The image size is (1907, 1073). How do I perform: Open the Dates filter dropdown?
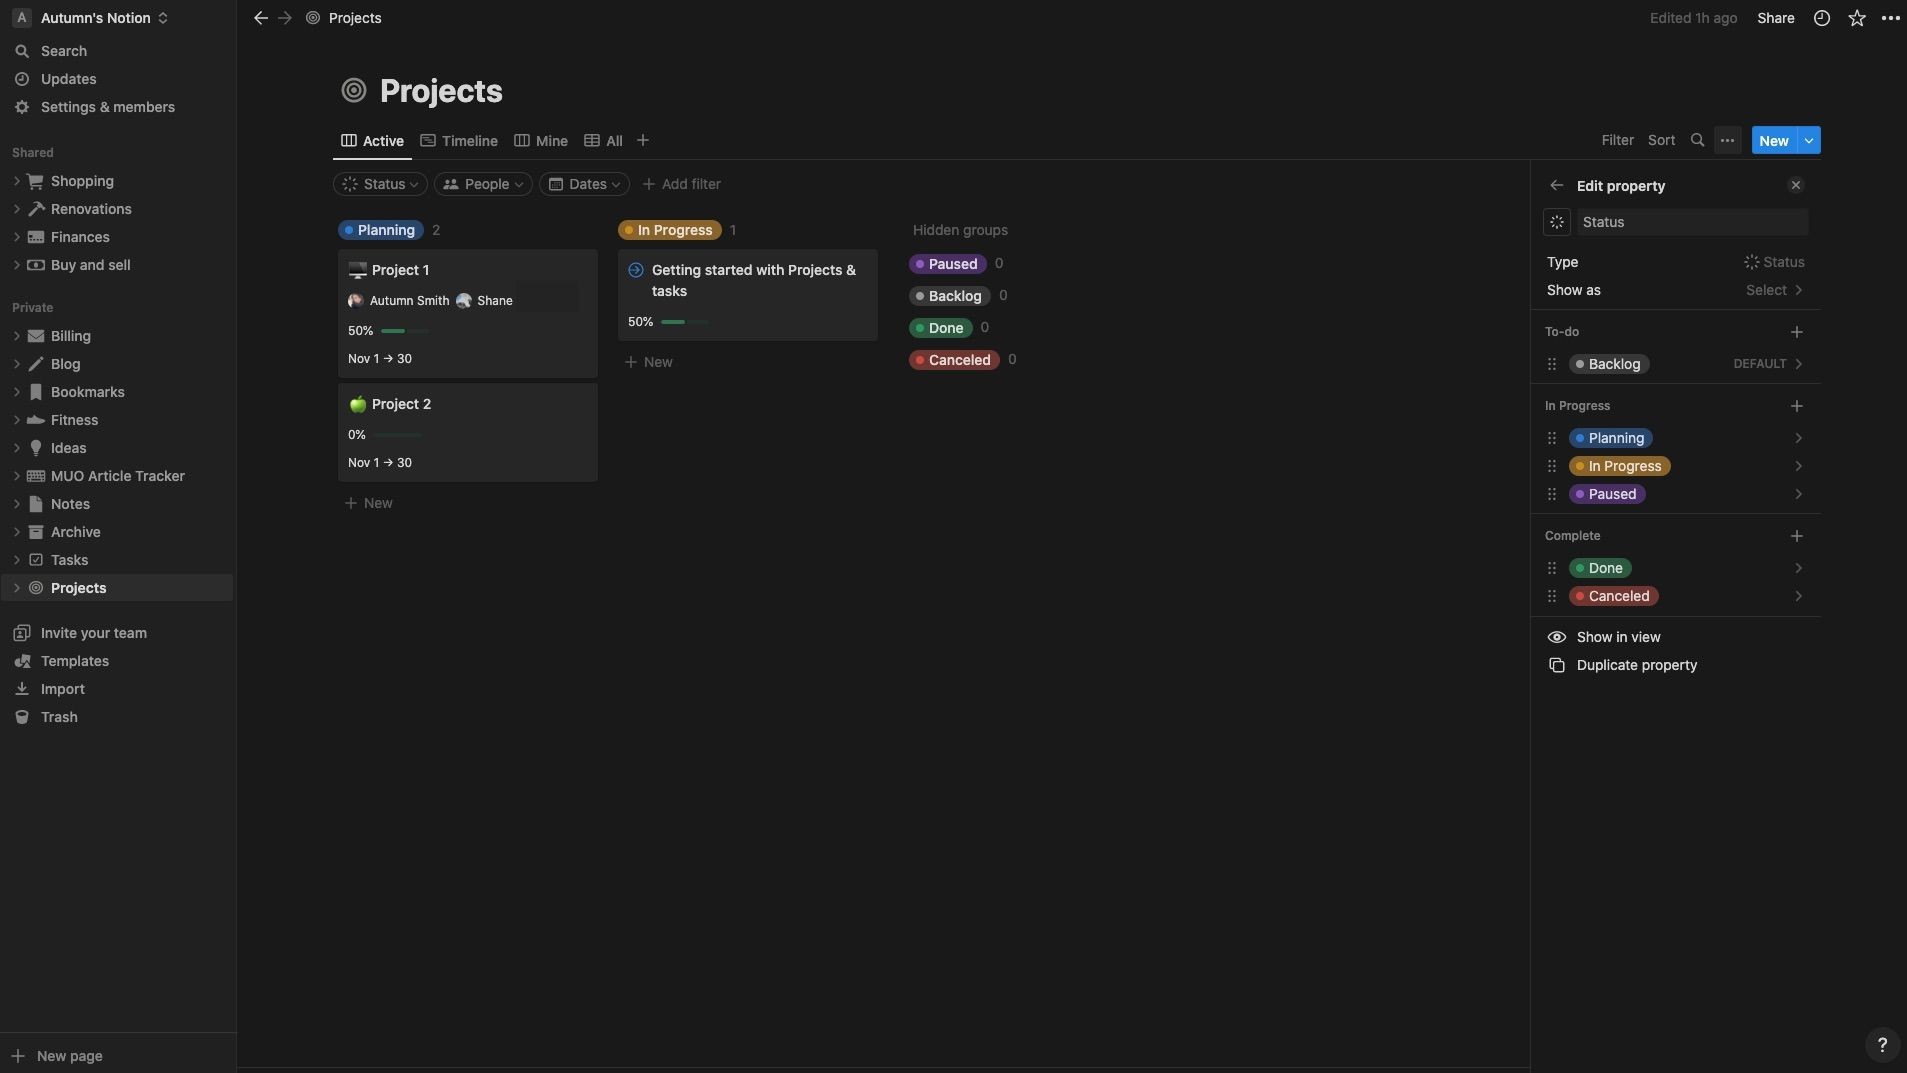coord(584,184)
